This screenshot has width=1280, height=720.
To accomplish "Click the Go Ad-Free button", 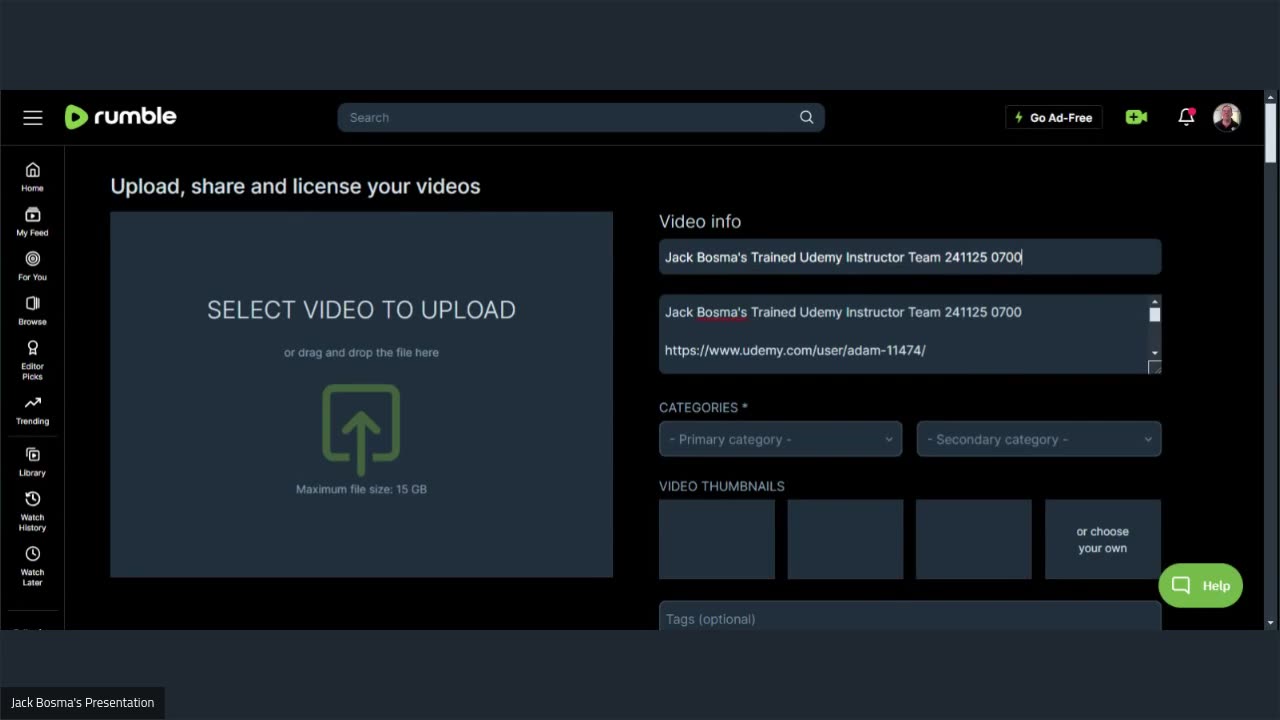I will tap(1054, 117).
